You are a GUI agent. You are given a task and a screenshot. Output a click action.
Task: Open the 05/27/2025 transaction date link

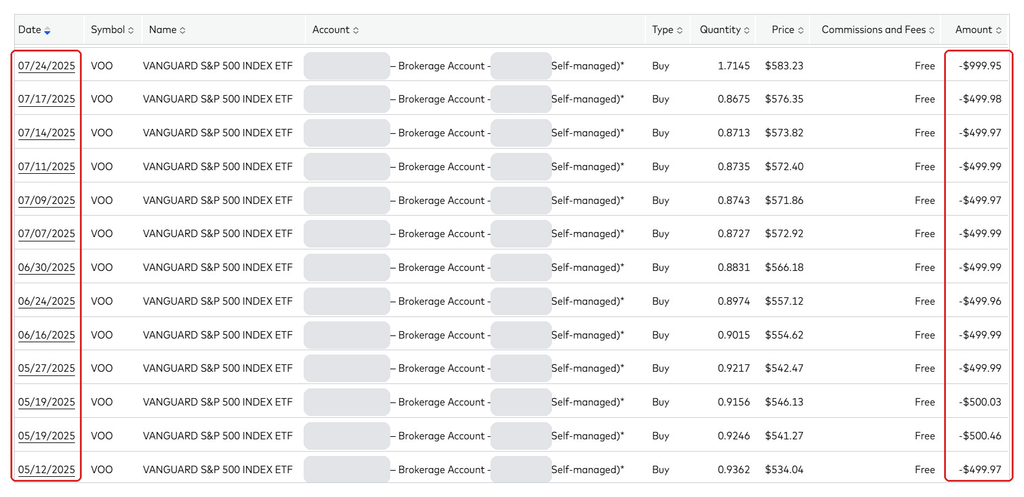(46, 368)
